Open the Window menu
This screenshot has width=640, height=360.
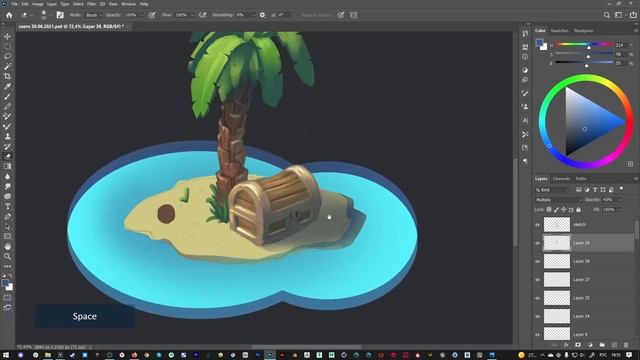tap(128, 4)
